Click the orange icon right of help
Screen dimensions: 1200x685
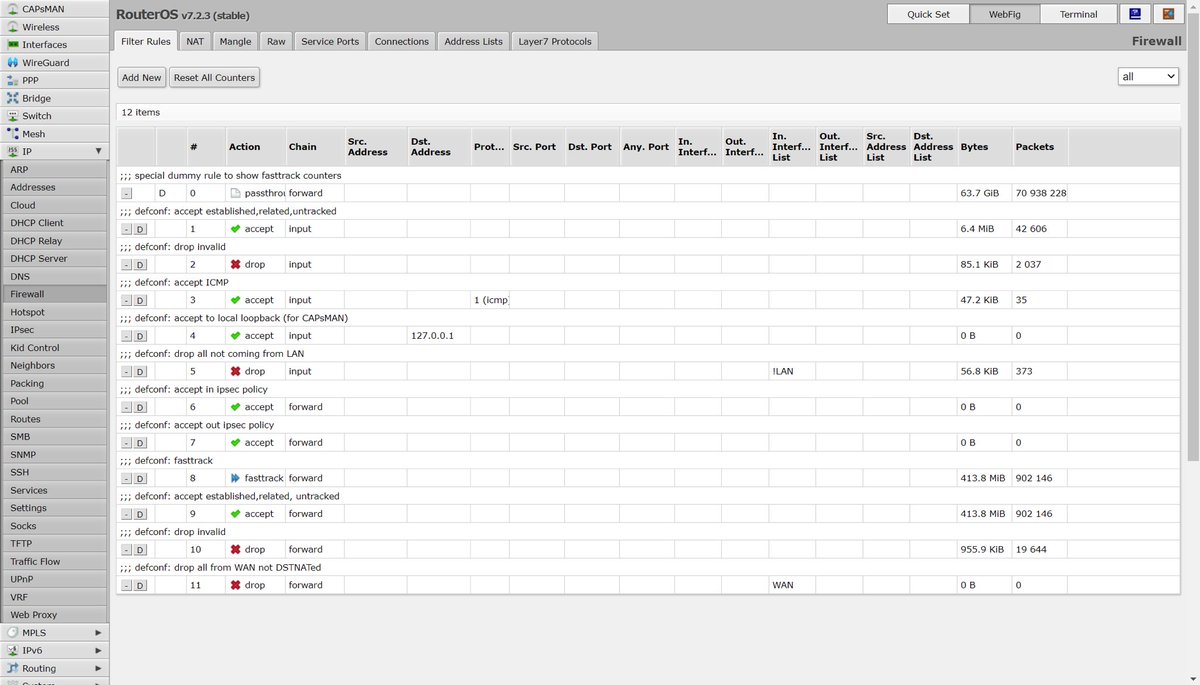[x=1168, y=14]
